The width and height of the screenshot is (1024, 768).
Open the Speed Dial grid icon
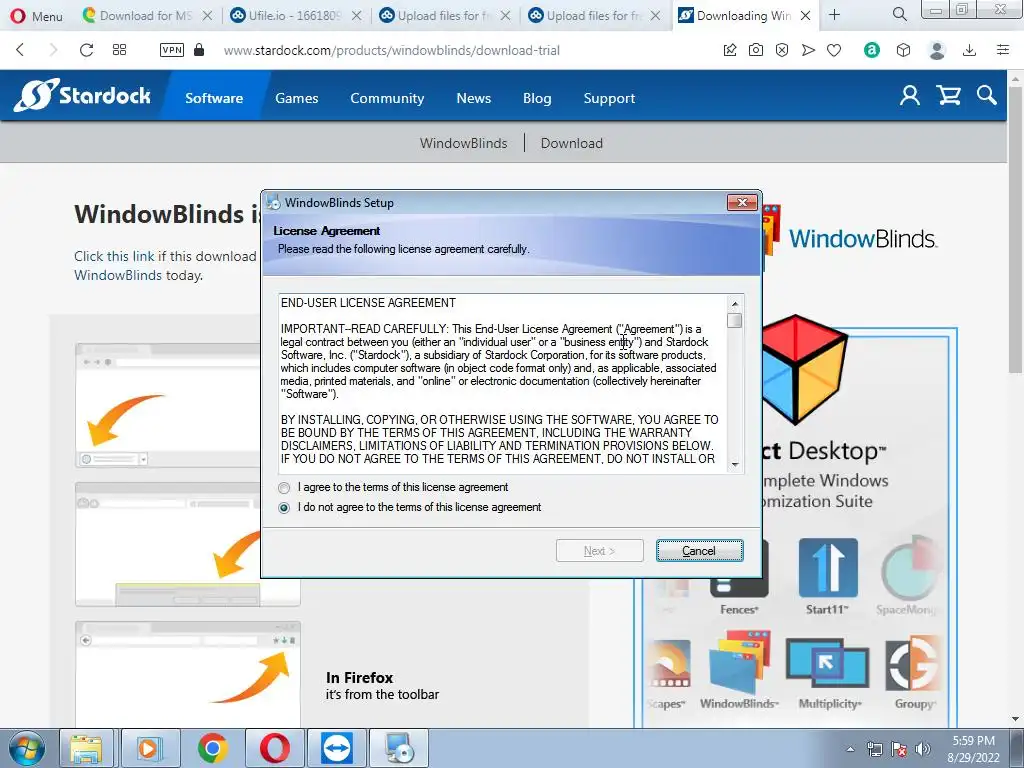tap(120, 50)
